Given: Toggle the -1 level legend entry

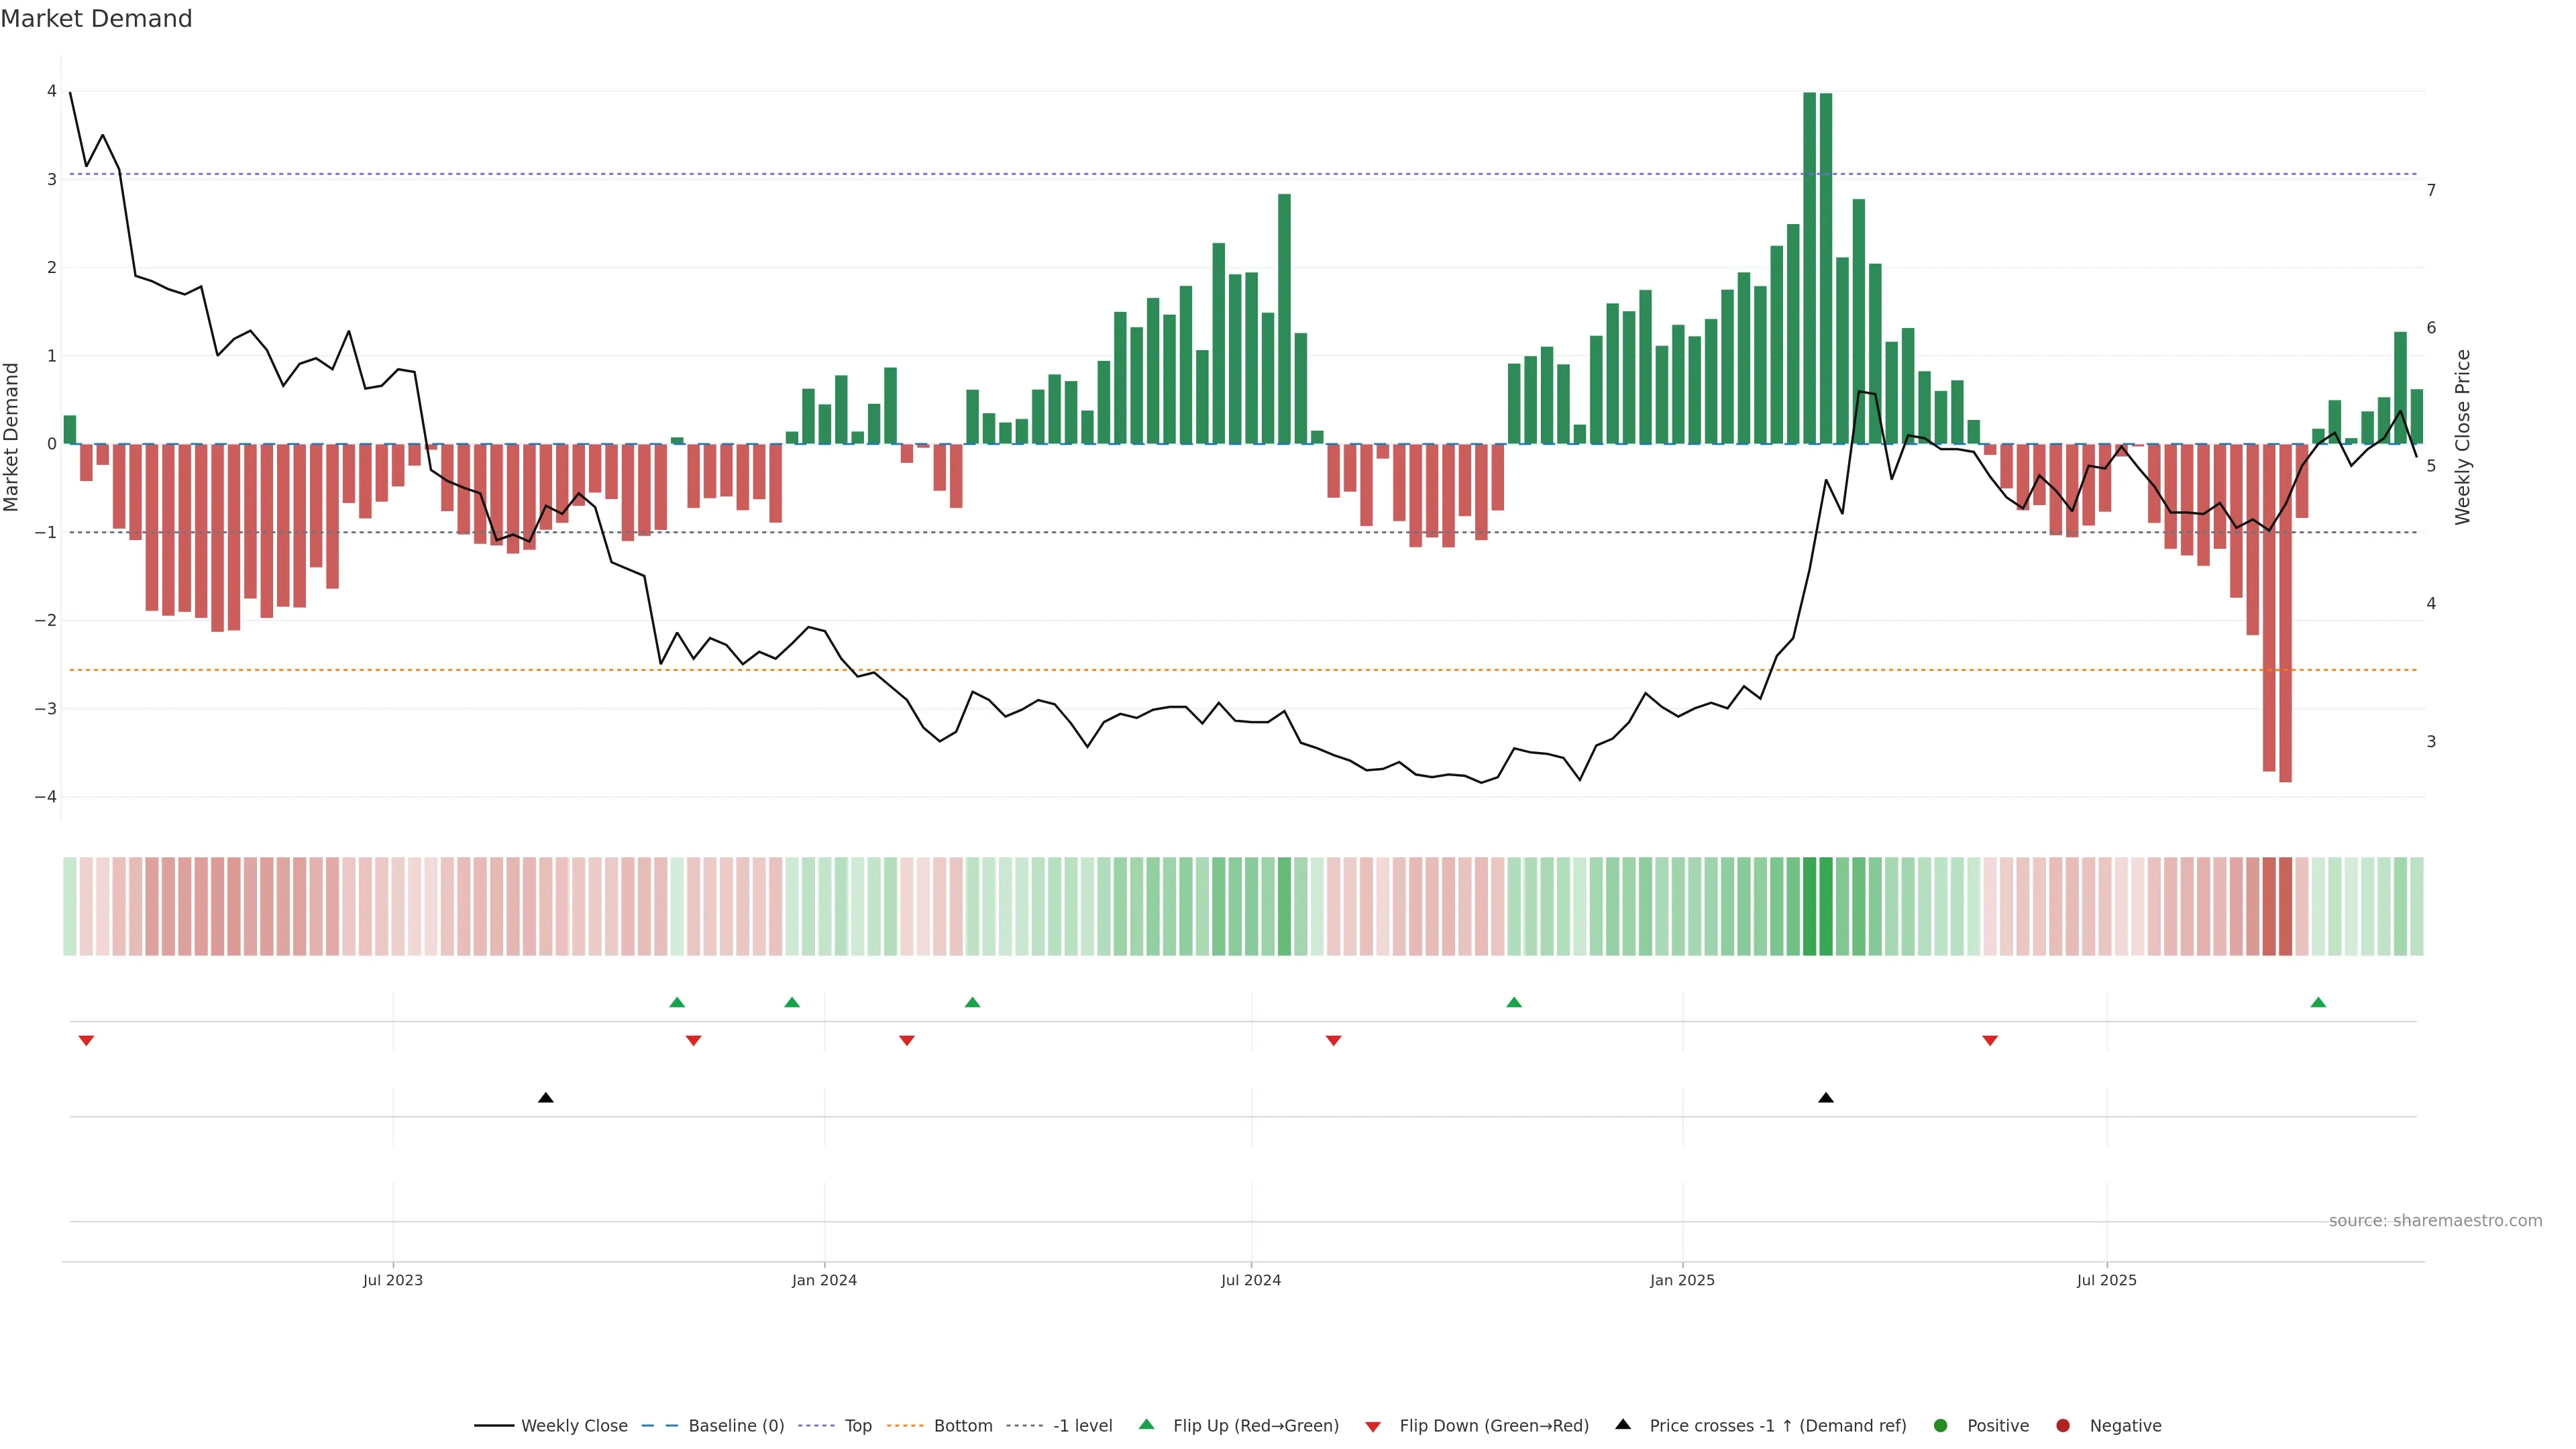Looking at the screenshot, I should [x=1082, y=1425].
